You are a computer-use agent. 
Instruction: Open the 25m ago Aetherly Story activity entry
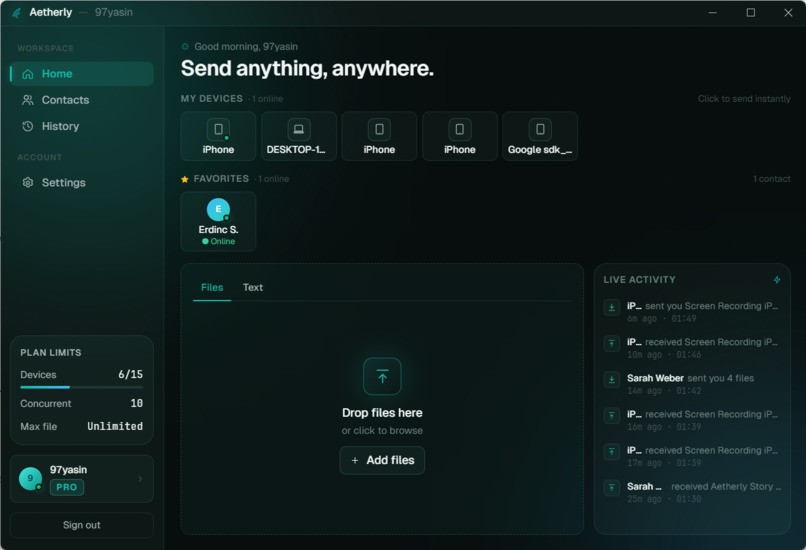tap(692, 492)
